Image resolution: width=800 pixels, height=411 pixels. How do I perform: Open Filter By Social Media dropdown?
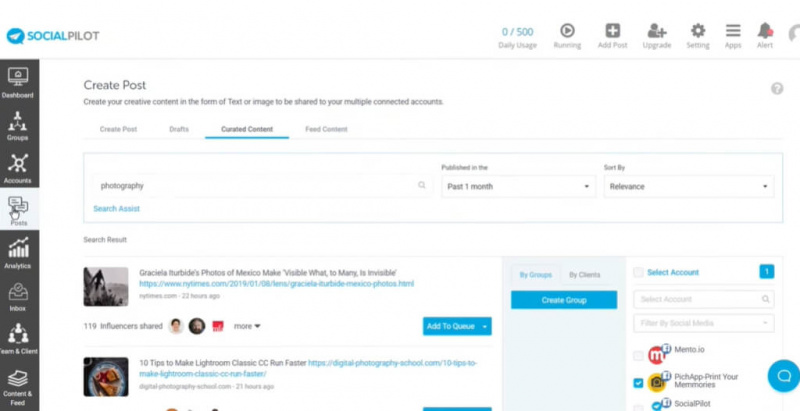pos(704,323)
